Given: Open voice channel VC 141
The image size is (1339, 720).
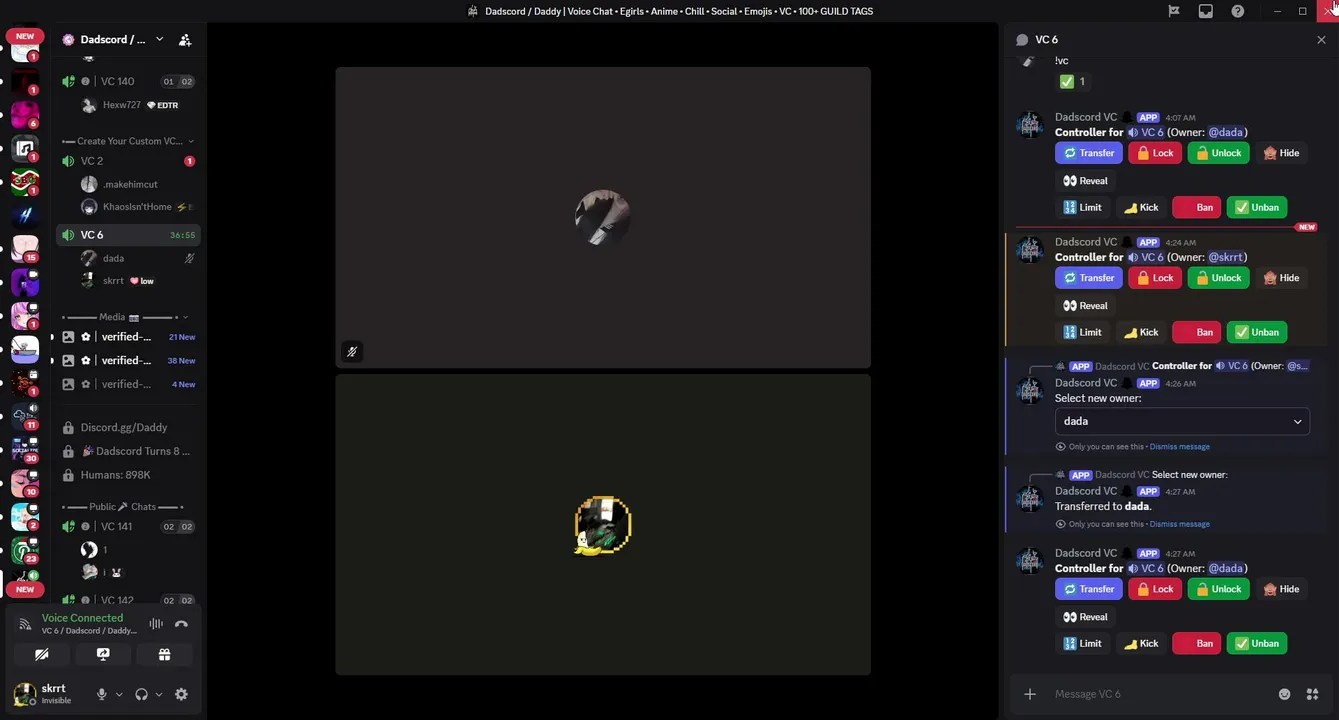Looking at the screenshot, I should tap(128, 526).
